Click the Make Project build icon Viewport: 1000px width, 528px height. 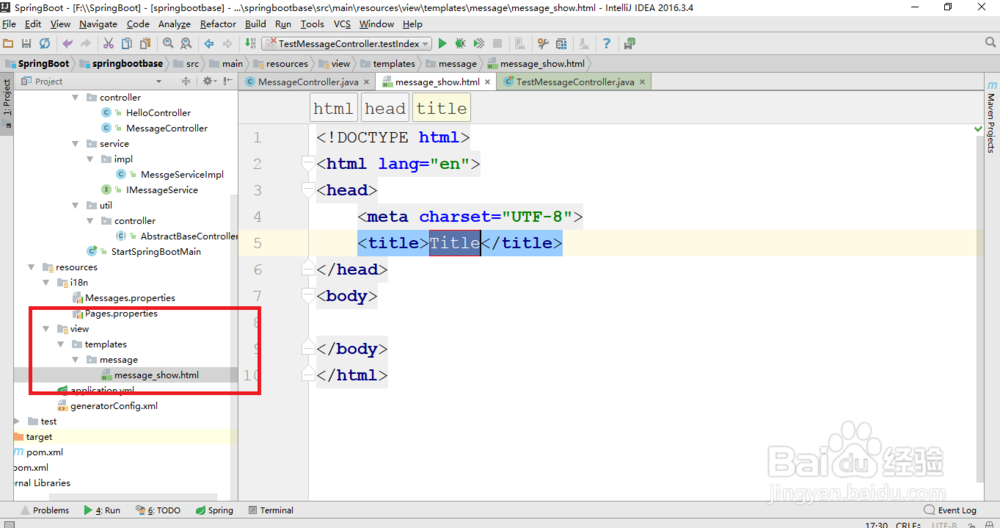click(x=250, y=43)
